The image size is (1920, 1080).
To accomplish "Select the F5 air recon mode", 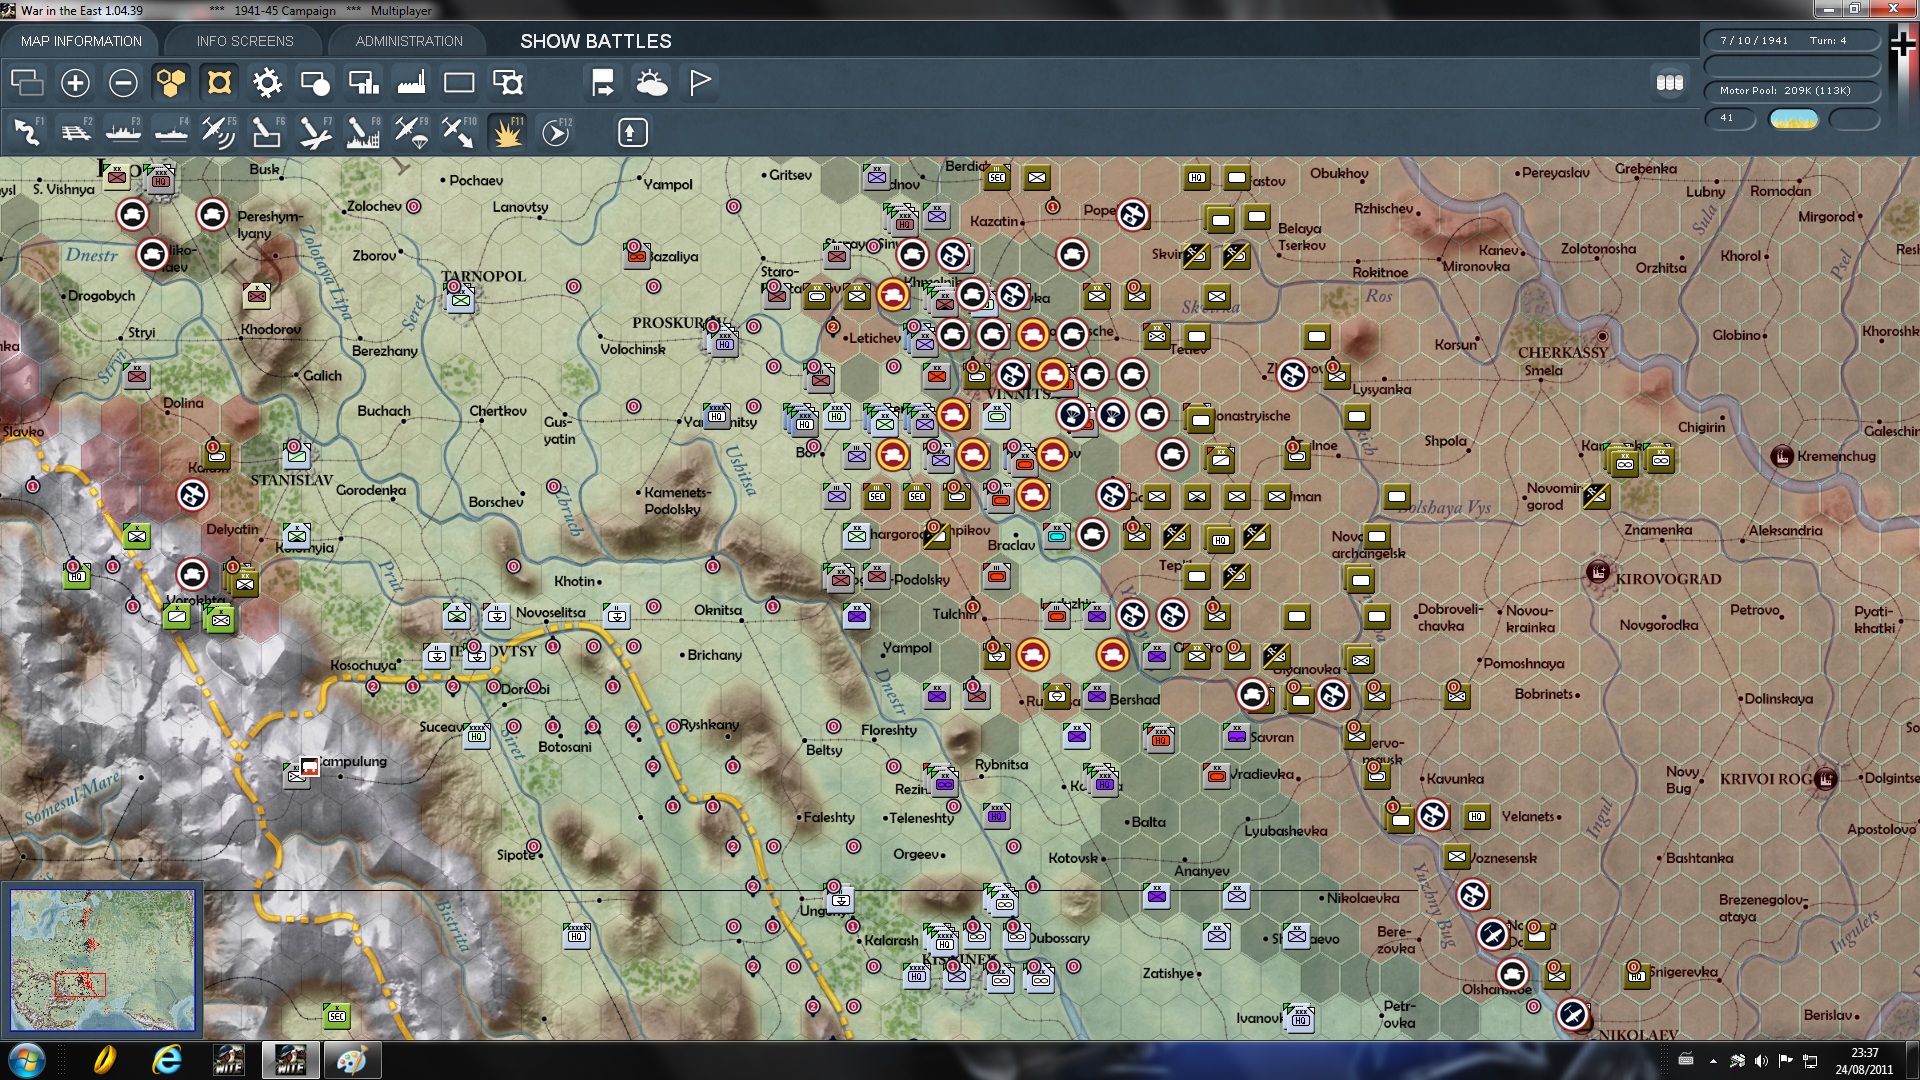I will (x=219, y=132).
